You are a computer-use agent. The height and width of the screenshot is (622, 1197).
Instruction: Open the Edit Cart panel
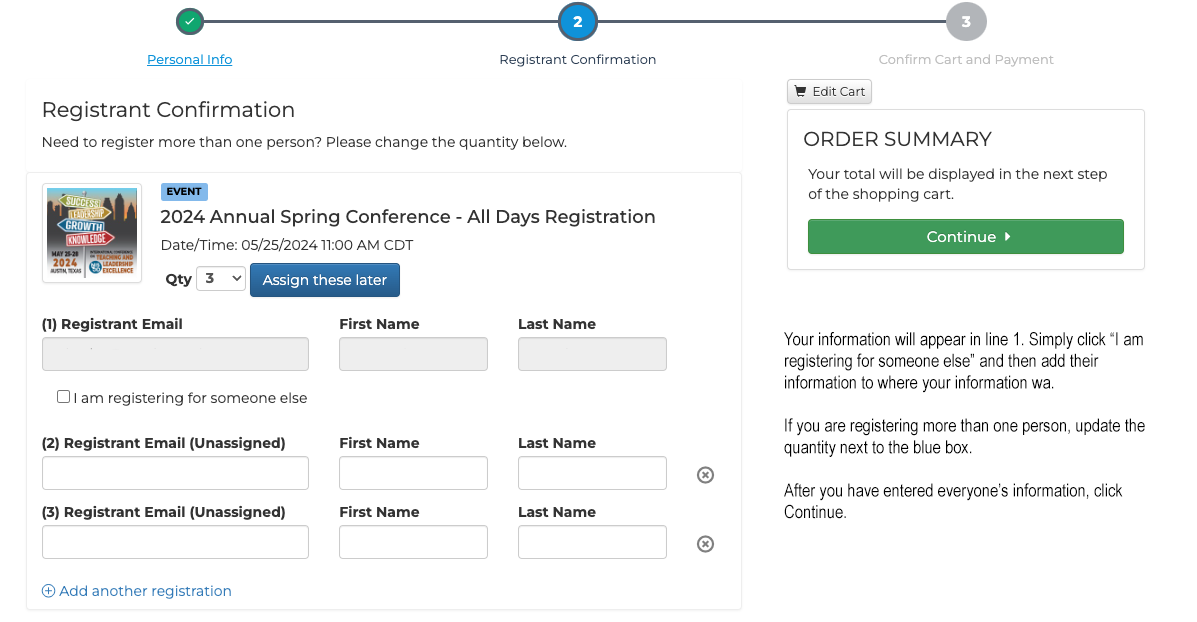[x=829, y=91]
